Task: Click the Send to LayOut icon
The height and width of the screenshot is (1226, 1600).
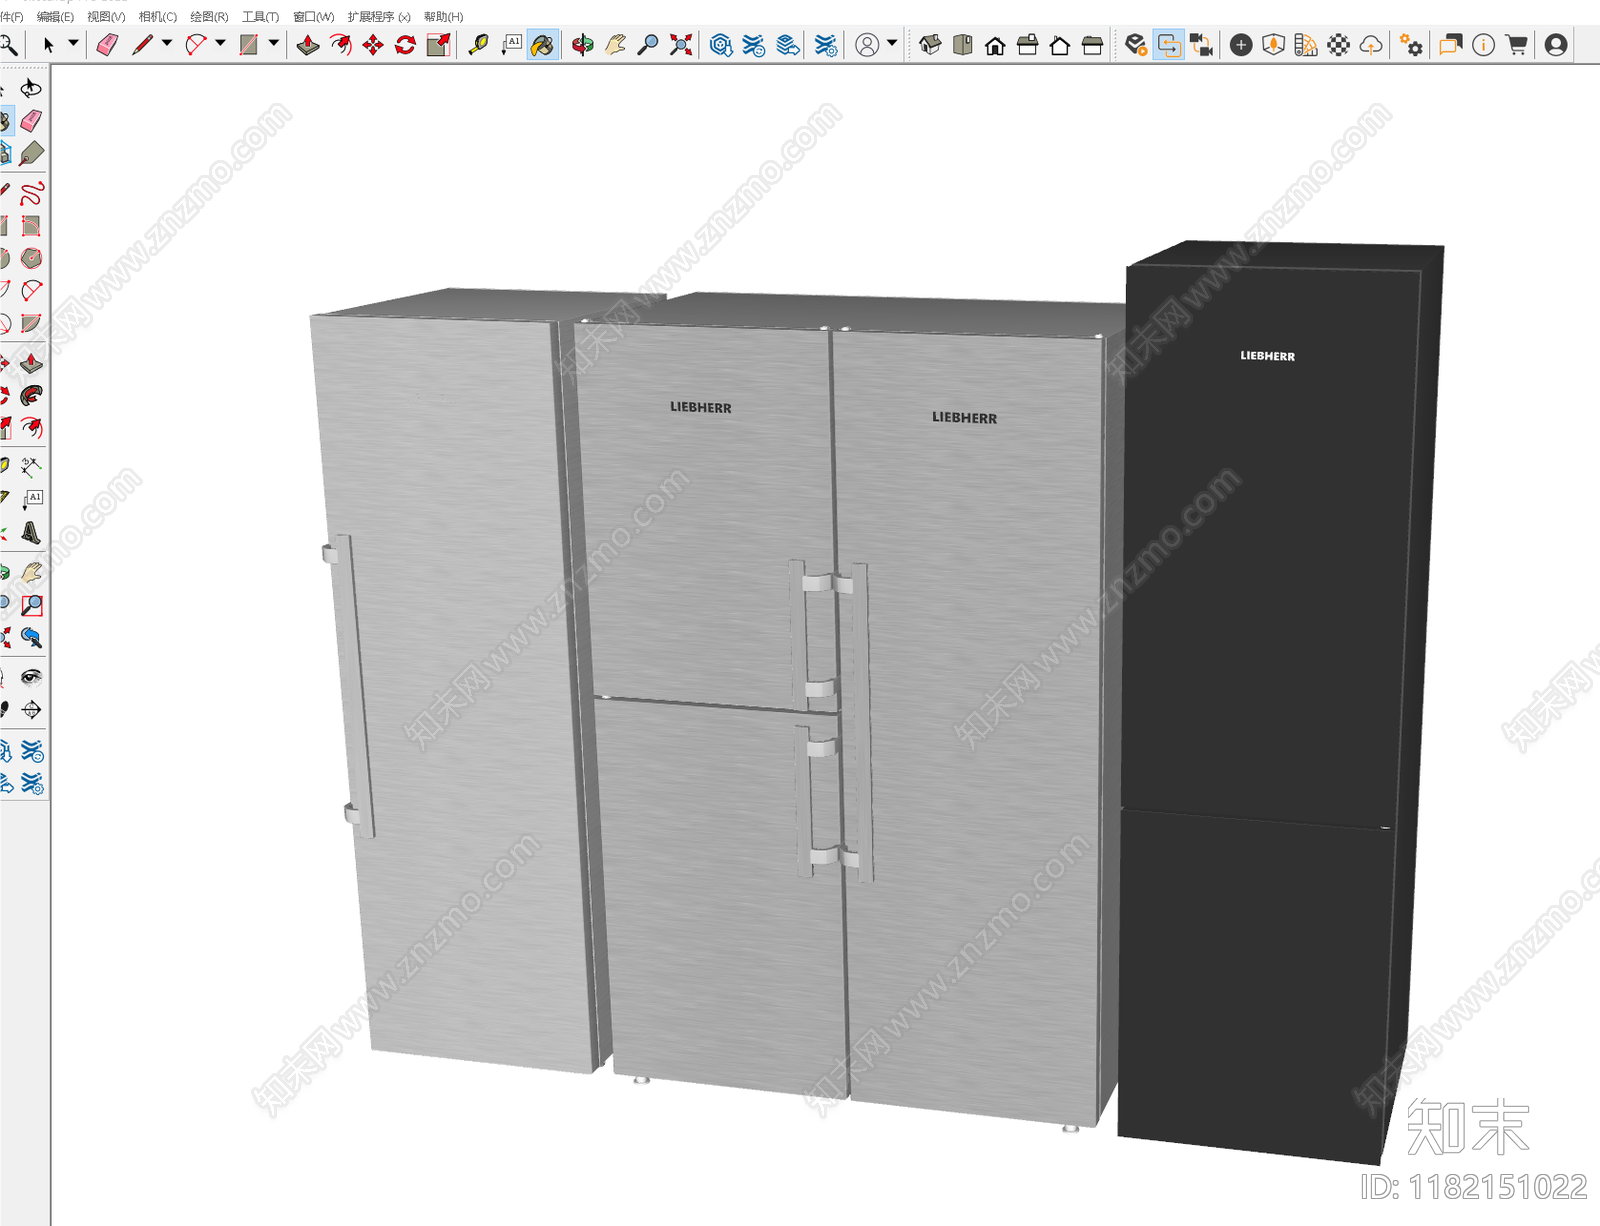Action: 787,45
